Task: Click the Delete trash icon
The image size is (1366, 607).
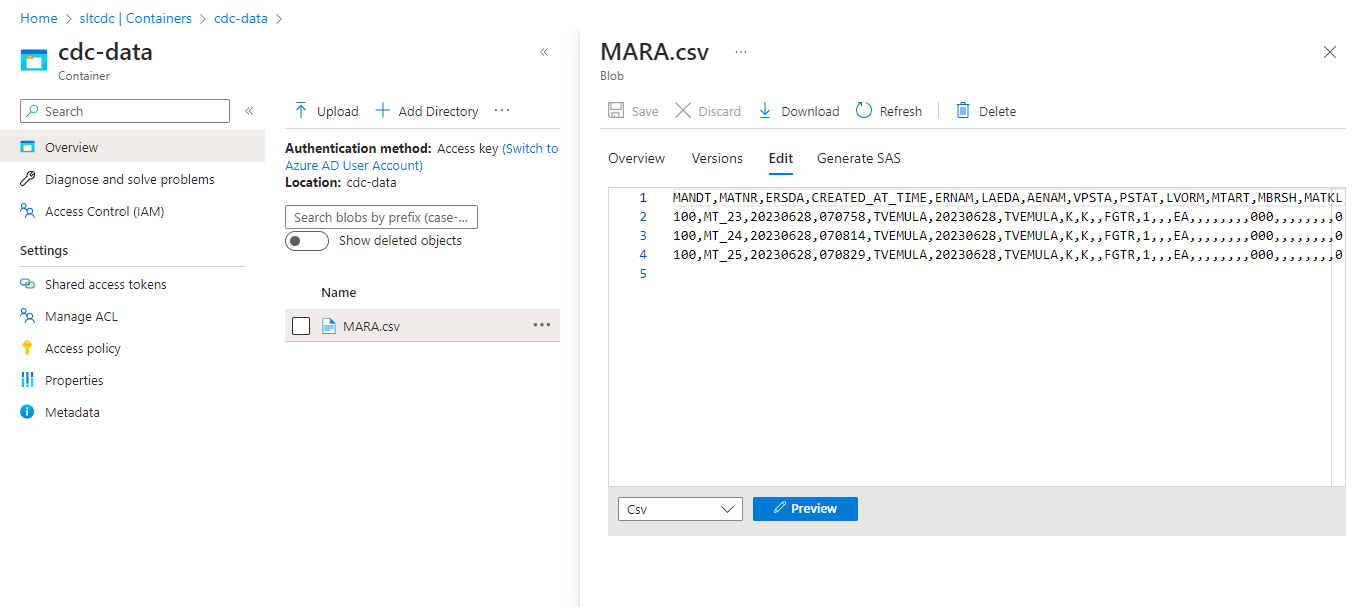Action: tap(963, 111)
